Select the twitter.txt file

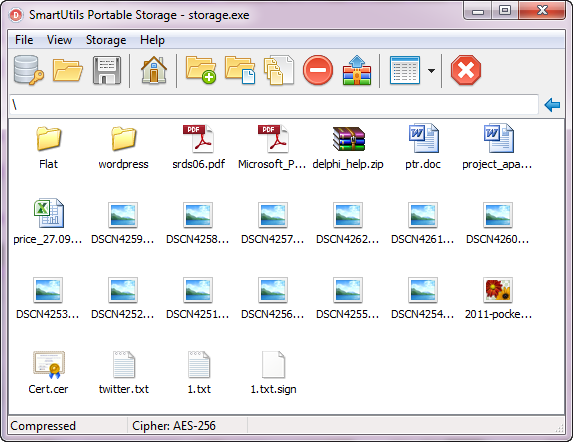point(124,373)
